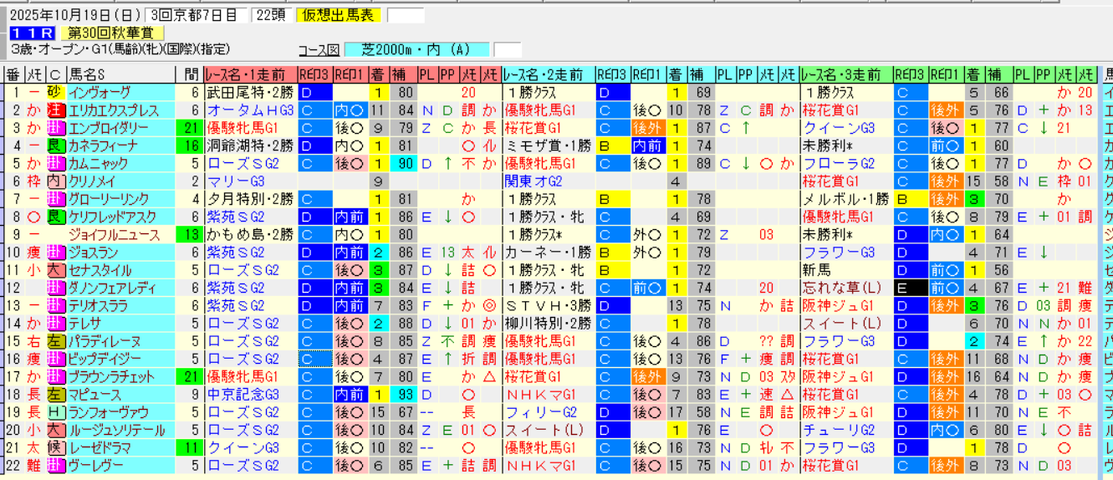
Task: Click the 大 badge beside セナスタイル
Action: pos(55,270)
